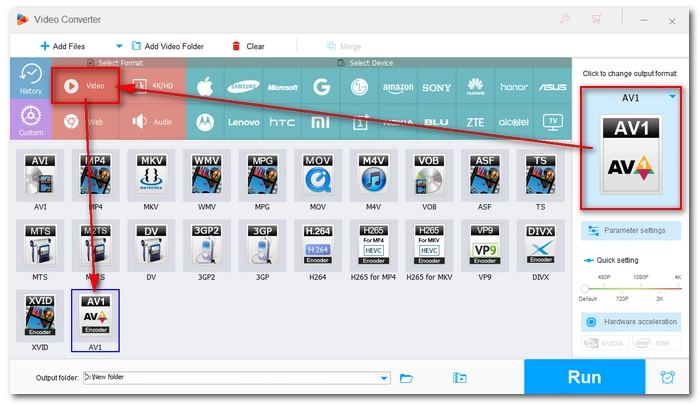Viewport: 700px width, 405px height.
Task: Select the VOB format icon
Action: coord(429,175)
